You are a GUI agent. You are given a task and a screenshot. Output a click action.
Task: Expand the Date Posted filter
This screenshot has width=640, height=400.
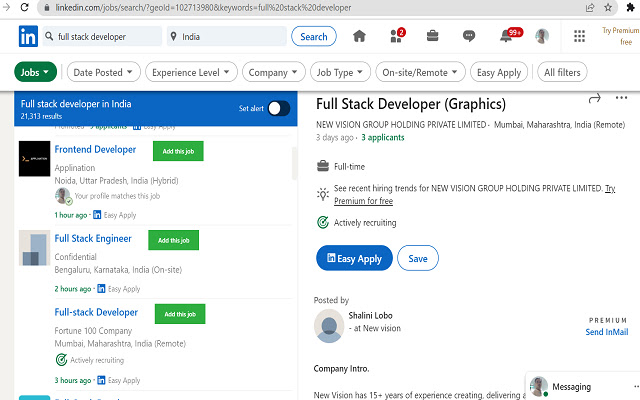(x=103, y=72)
